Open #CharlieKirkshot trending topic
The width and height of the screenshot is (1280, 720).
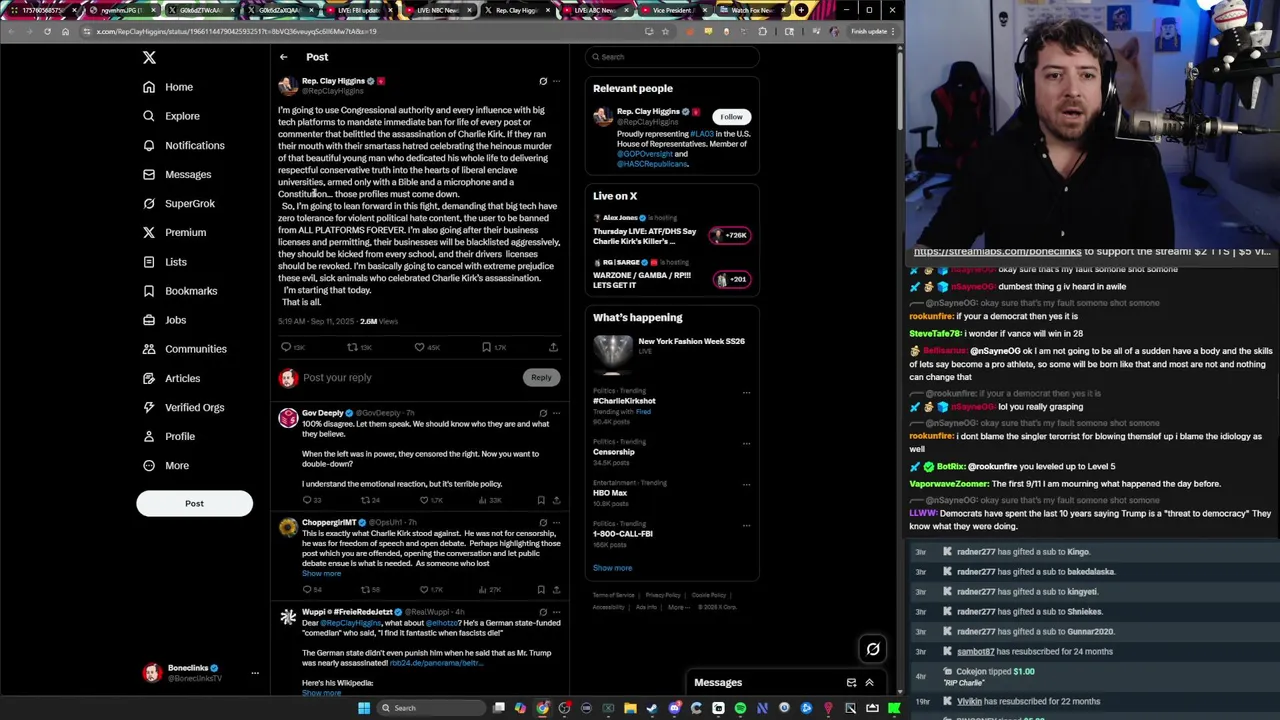[x=624, y=401]
